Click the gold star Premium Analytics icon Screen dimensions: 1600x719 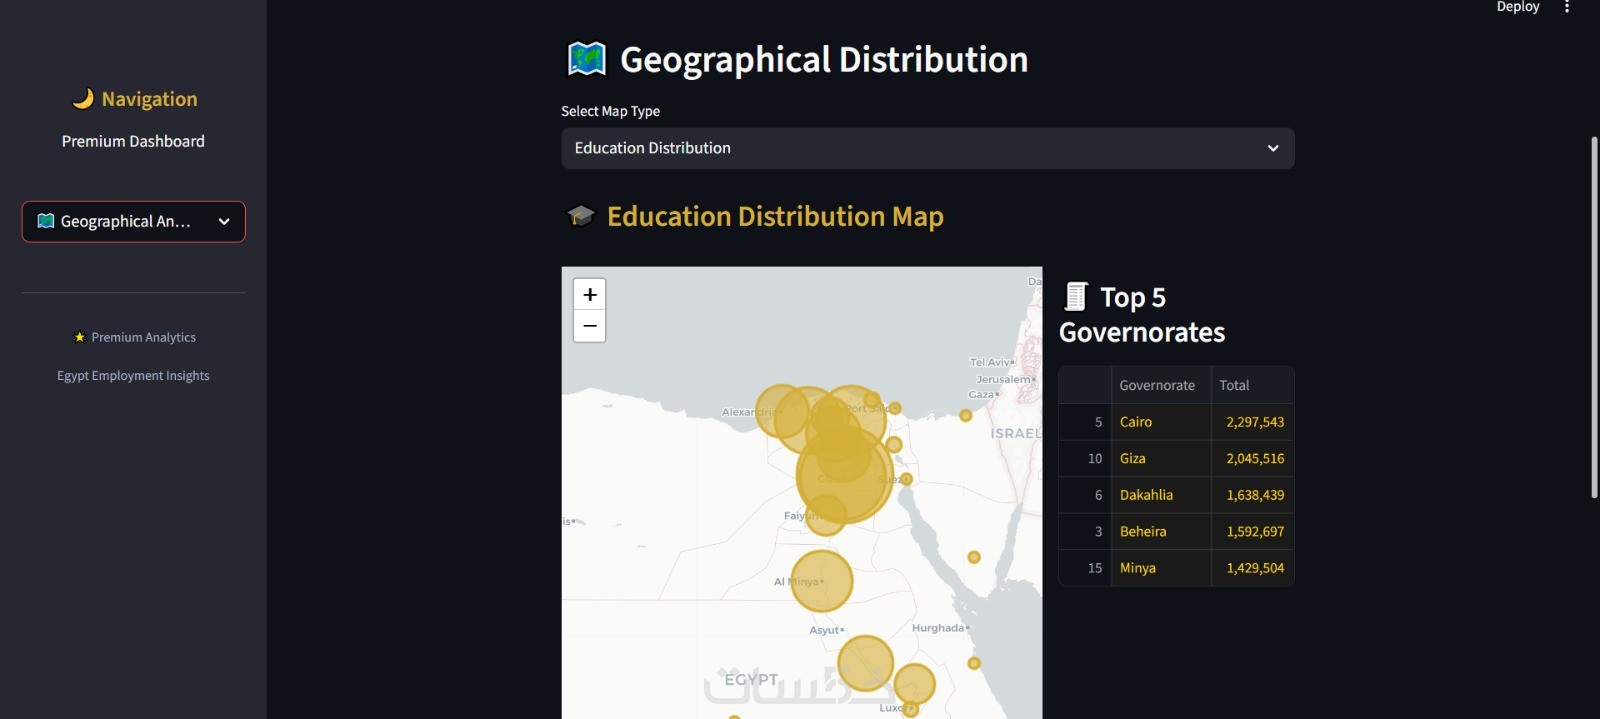pyautogui.click(x=79, y=337)
